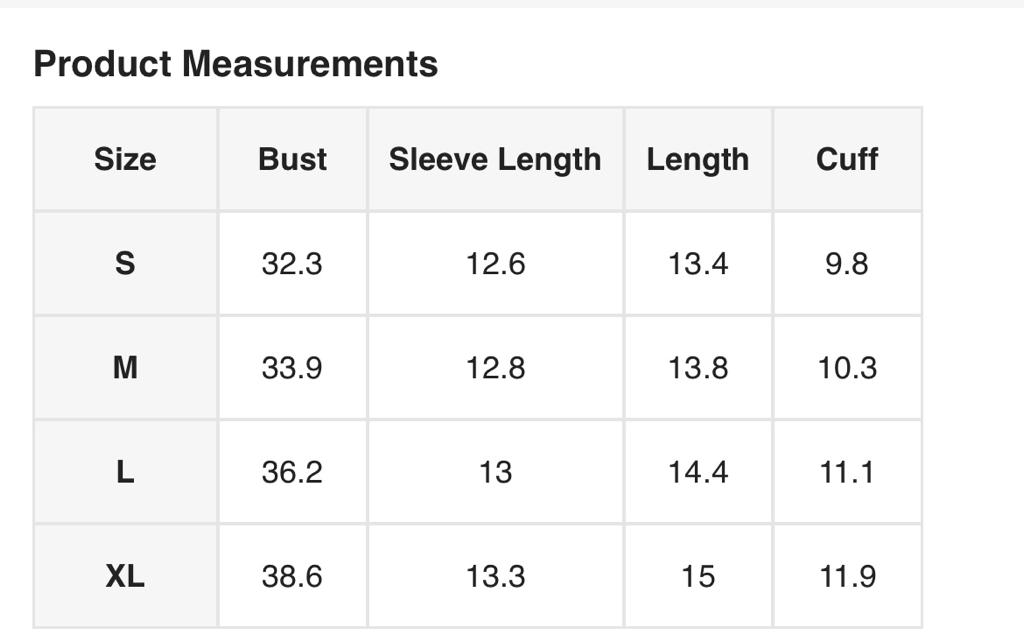The image size is (1024, 635).
Task: Click bust value 32.3 for size S
Action: coord(292,264)
